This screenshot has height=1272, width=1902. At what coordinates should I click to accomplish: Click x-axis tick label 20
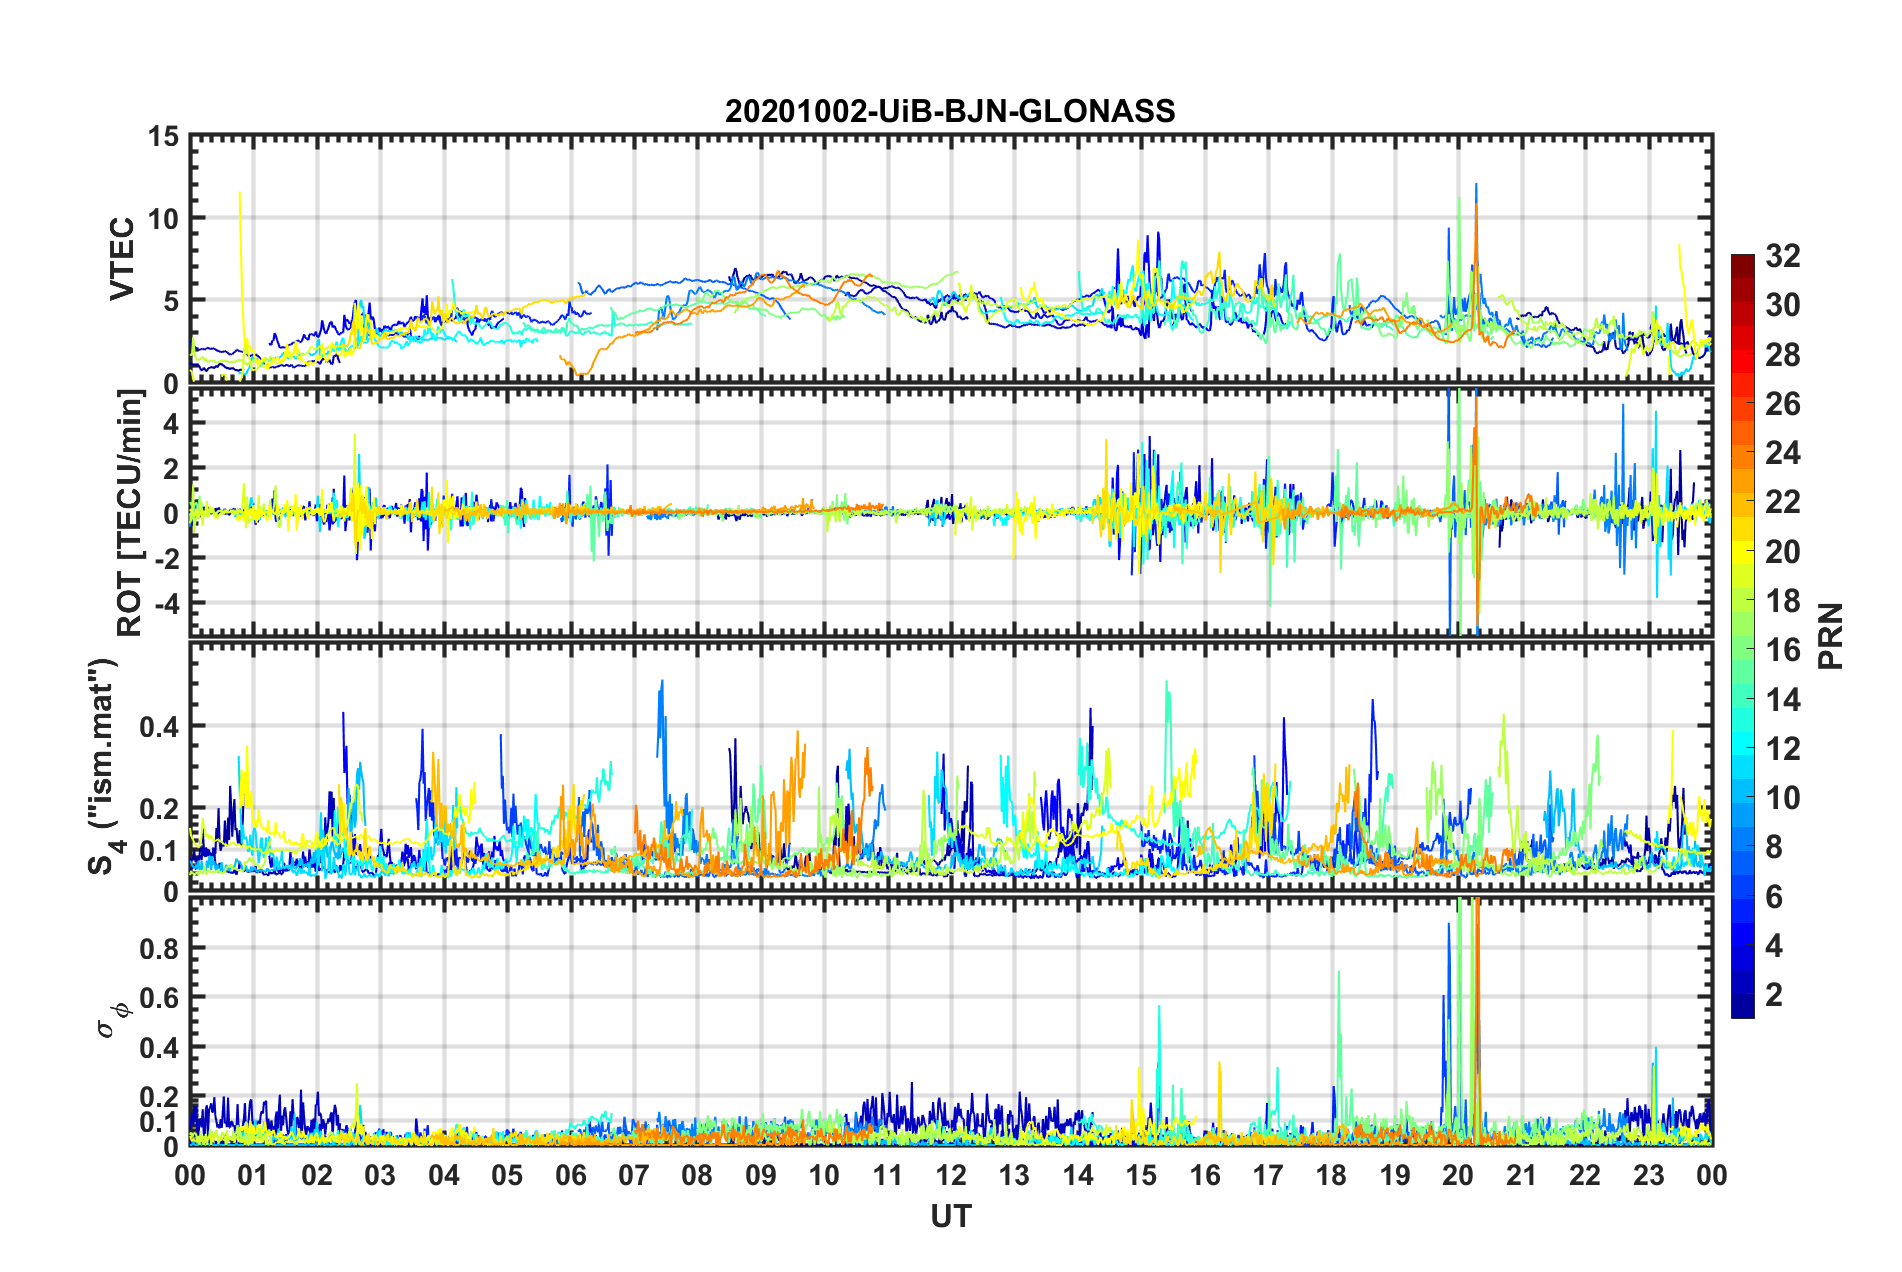coord(1458,1175)
